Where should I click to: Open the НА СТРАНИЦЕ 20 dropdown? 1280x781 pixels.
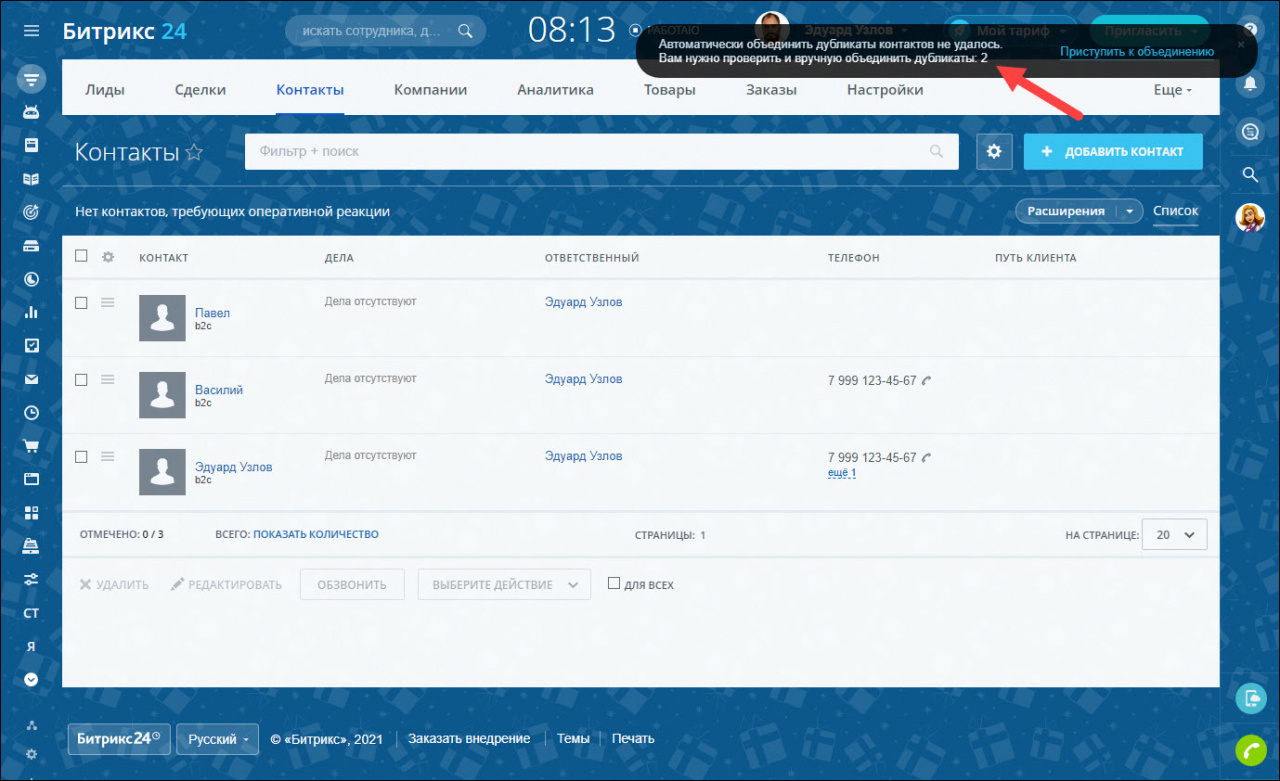(x=1175, y=535)
